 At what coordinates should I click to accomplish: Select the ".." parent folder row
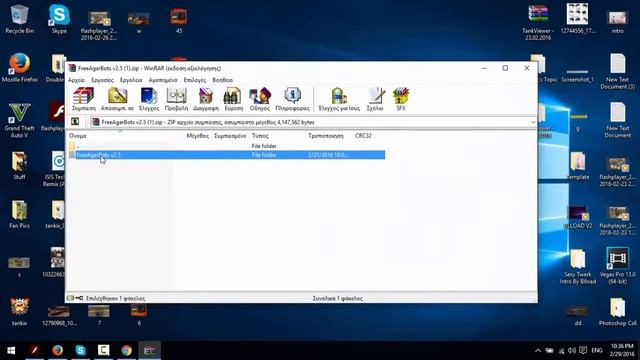pyautogui.click(x=227, y=146)
